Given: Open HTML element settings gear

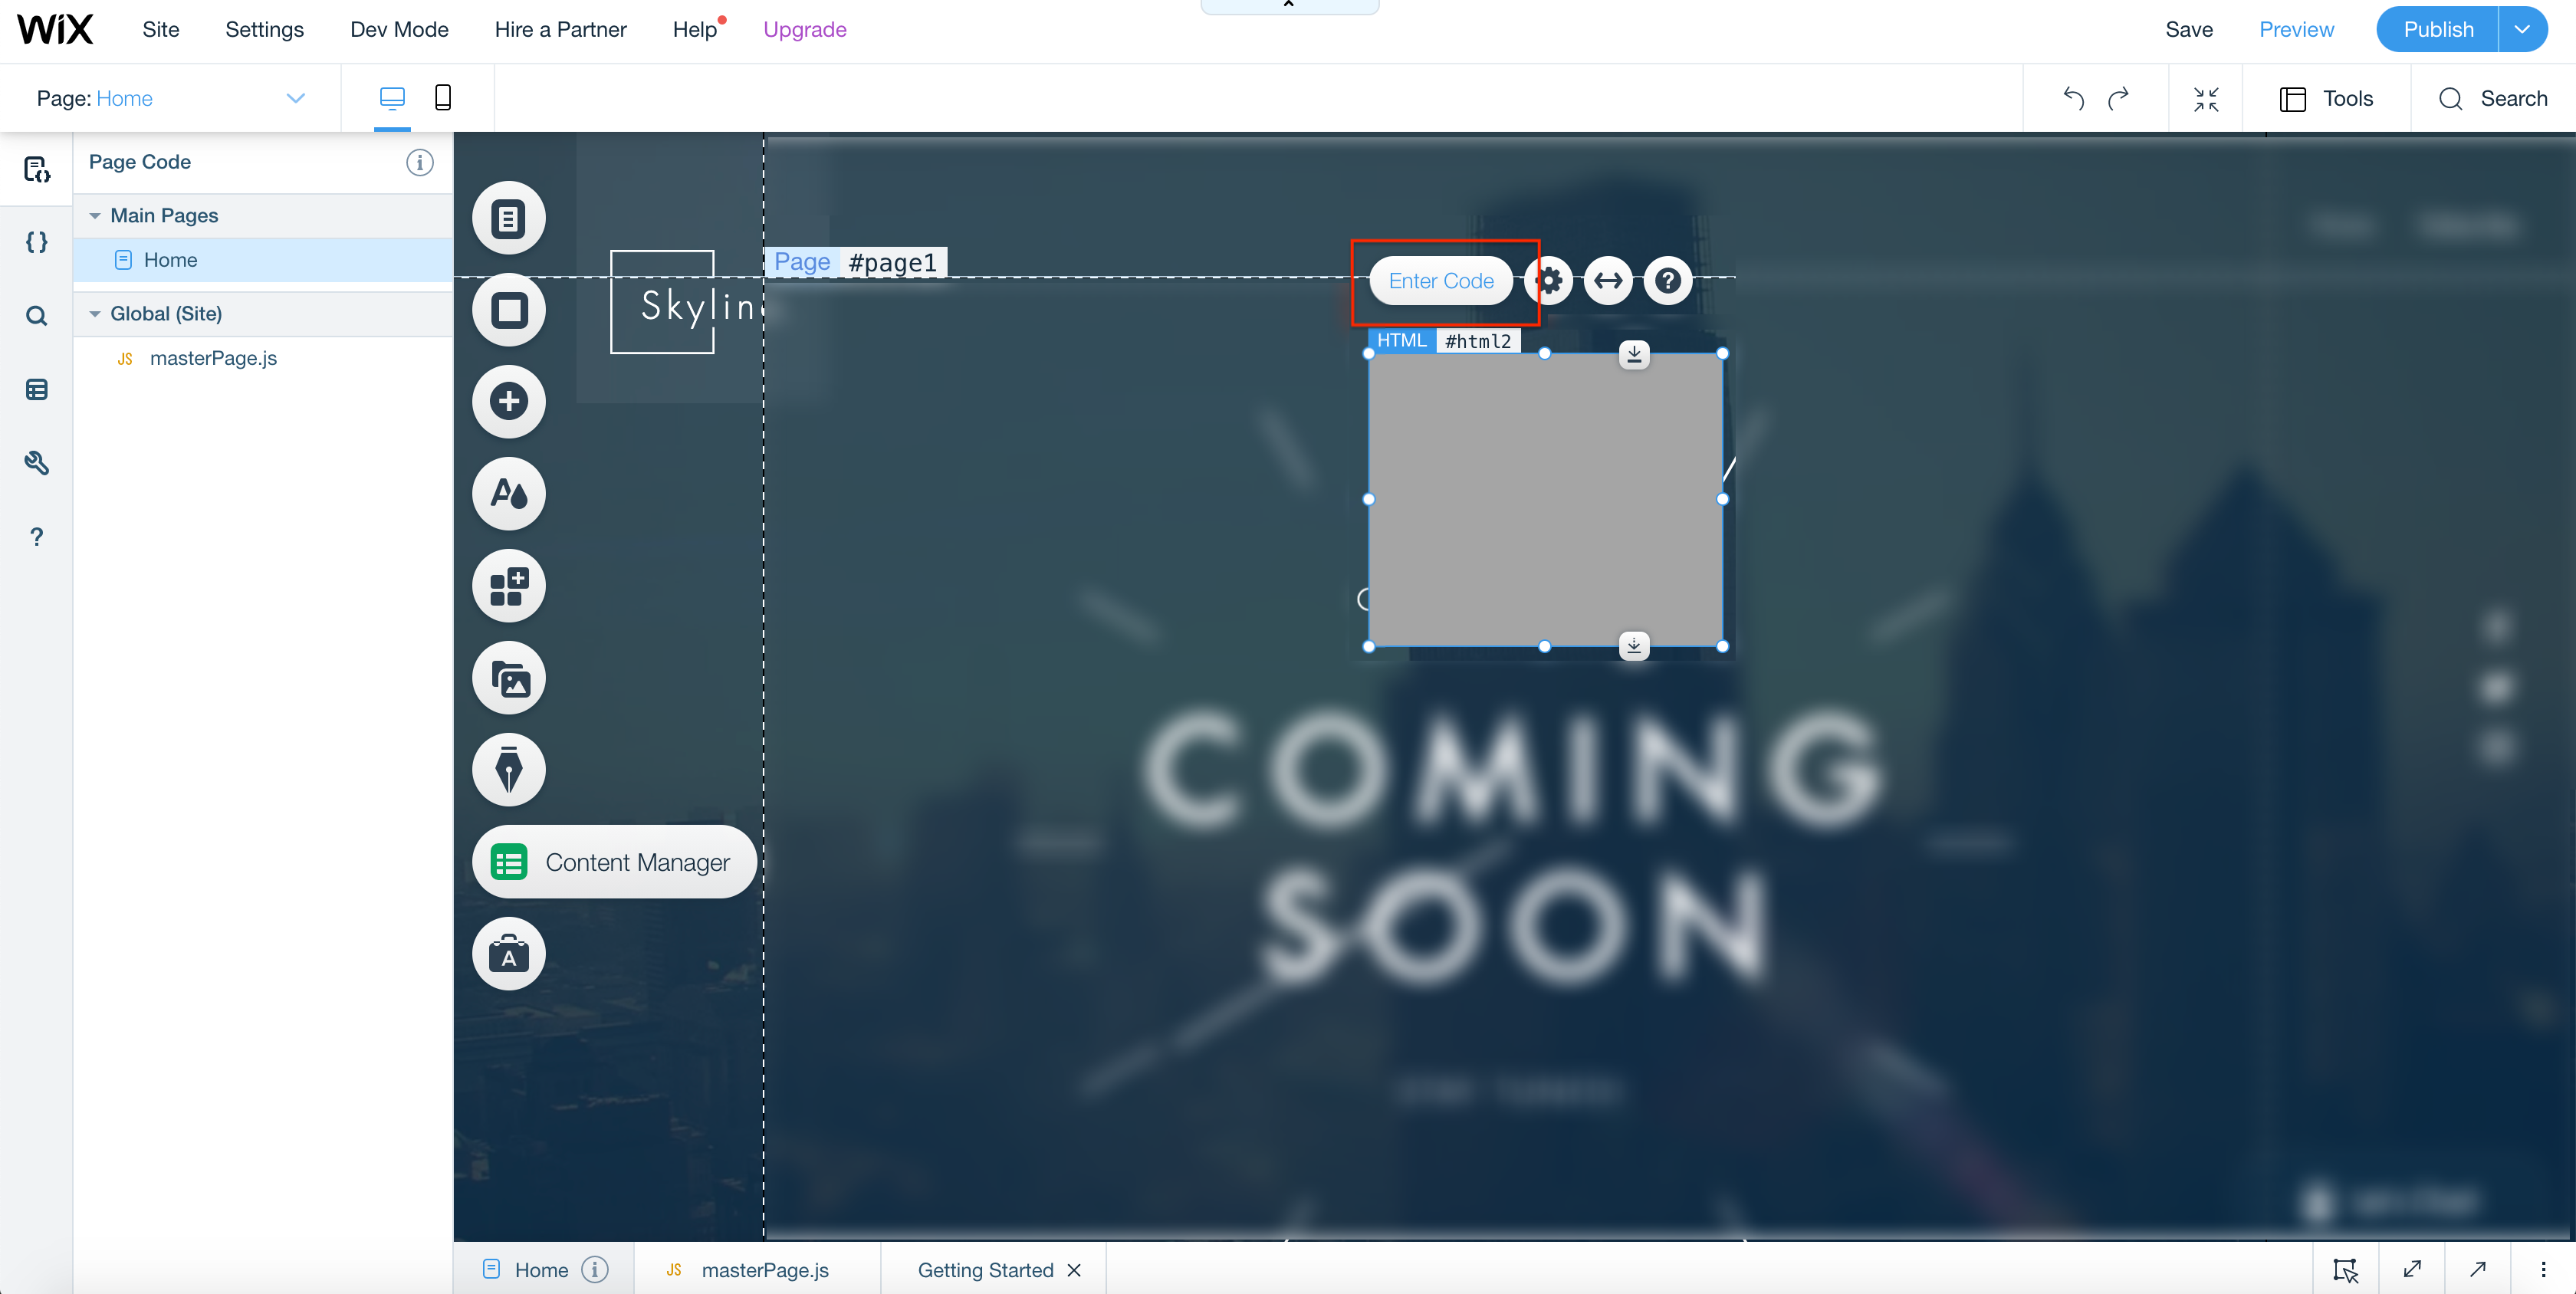Looking at the screenshot, I should (x=1548, y=281).
